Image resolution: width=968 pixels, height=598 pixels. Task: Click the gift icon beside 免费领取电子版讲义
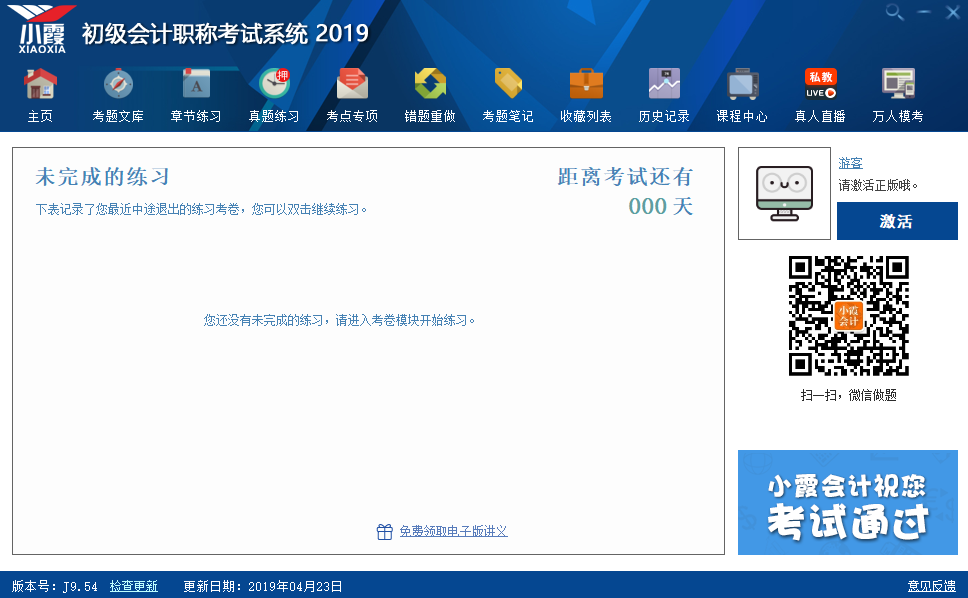click(x=385, y=531)
